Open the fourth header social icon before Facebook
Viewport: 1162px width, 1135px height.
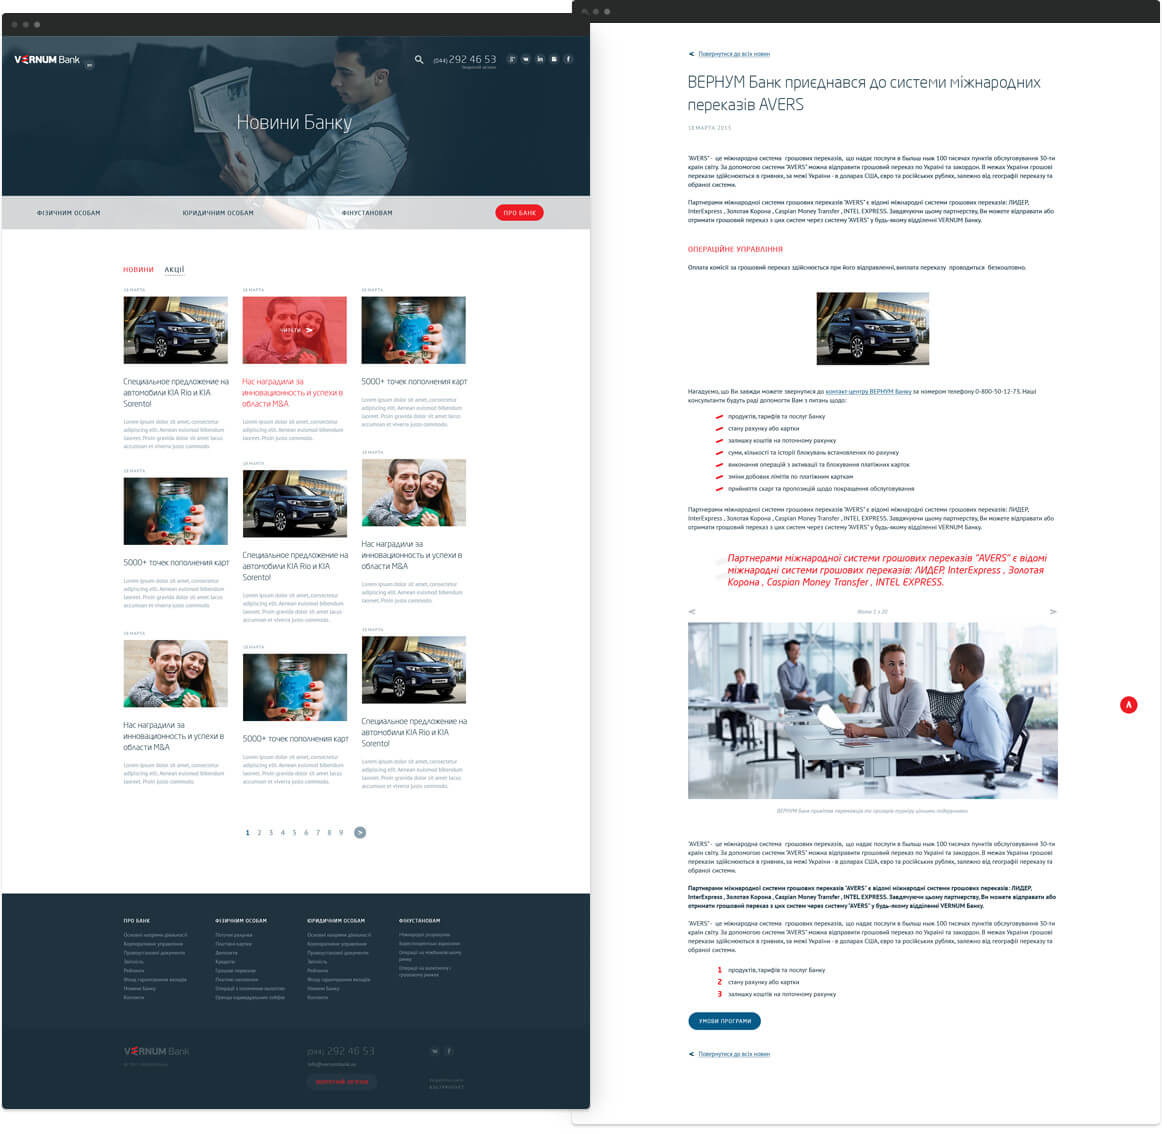(554, 59)
